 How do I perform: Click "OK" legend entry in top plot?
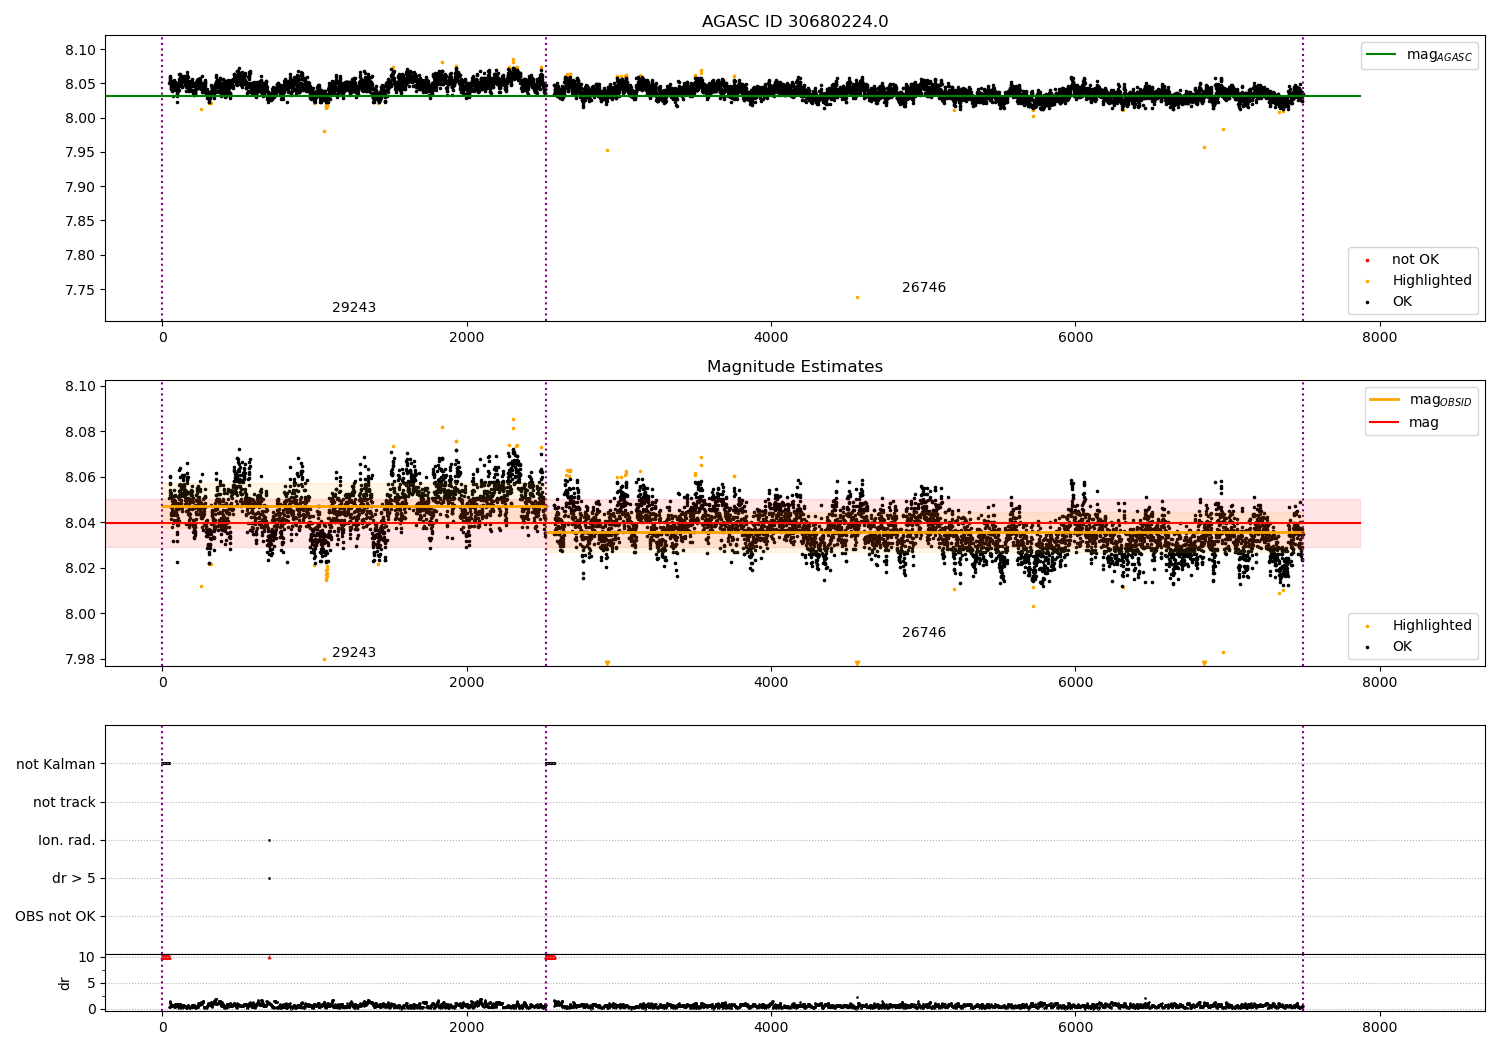click(1402, 301)
